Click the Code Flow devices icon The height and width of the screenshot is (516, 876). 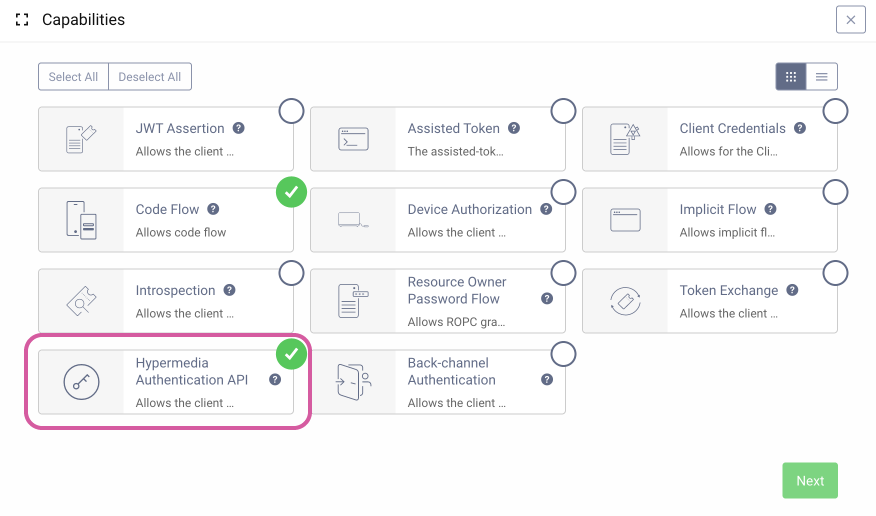81,220
